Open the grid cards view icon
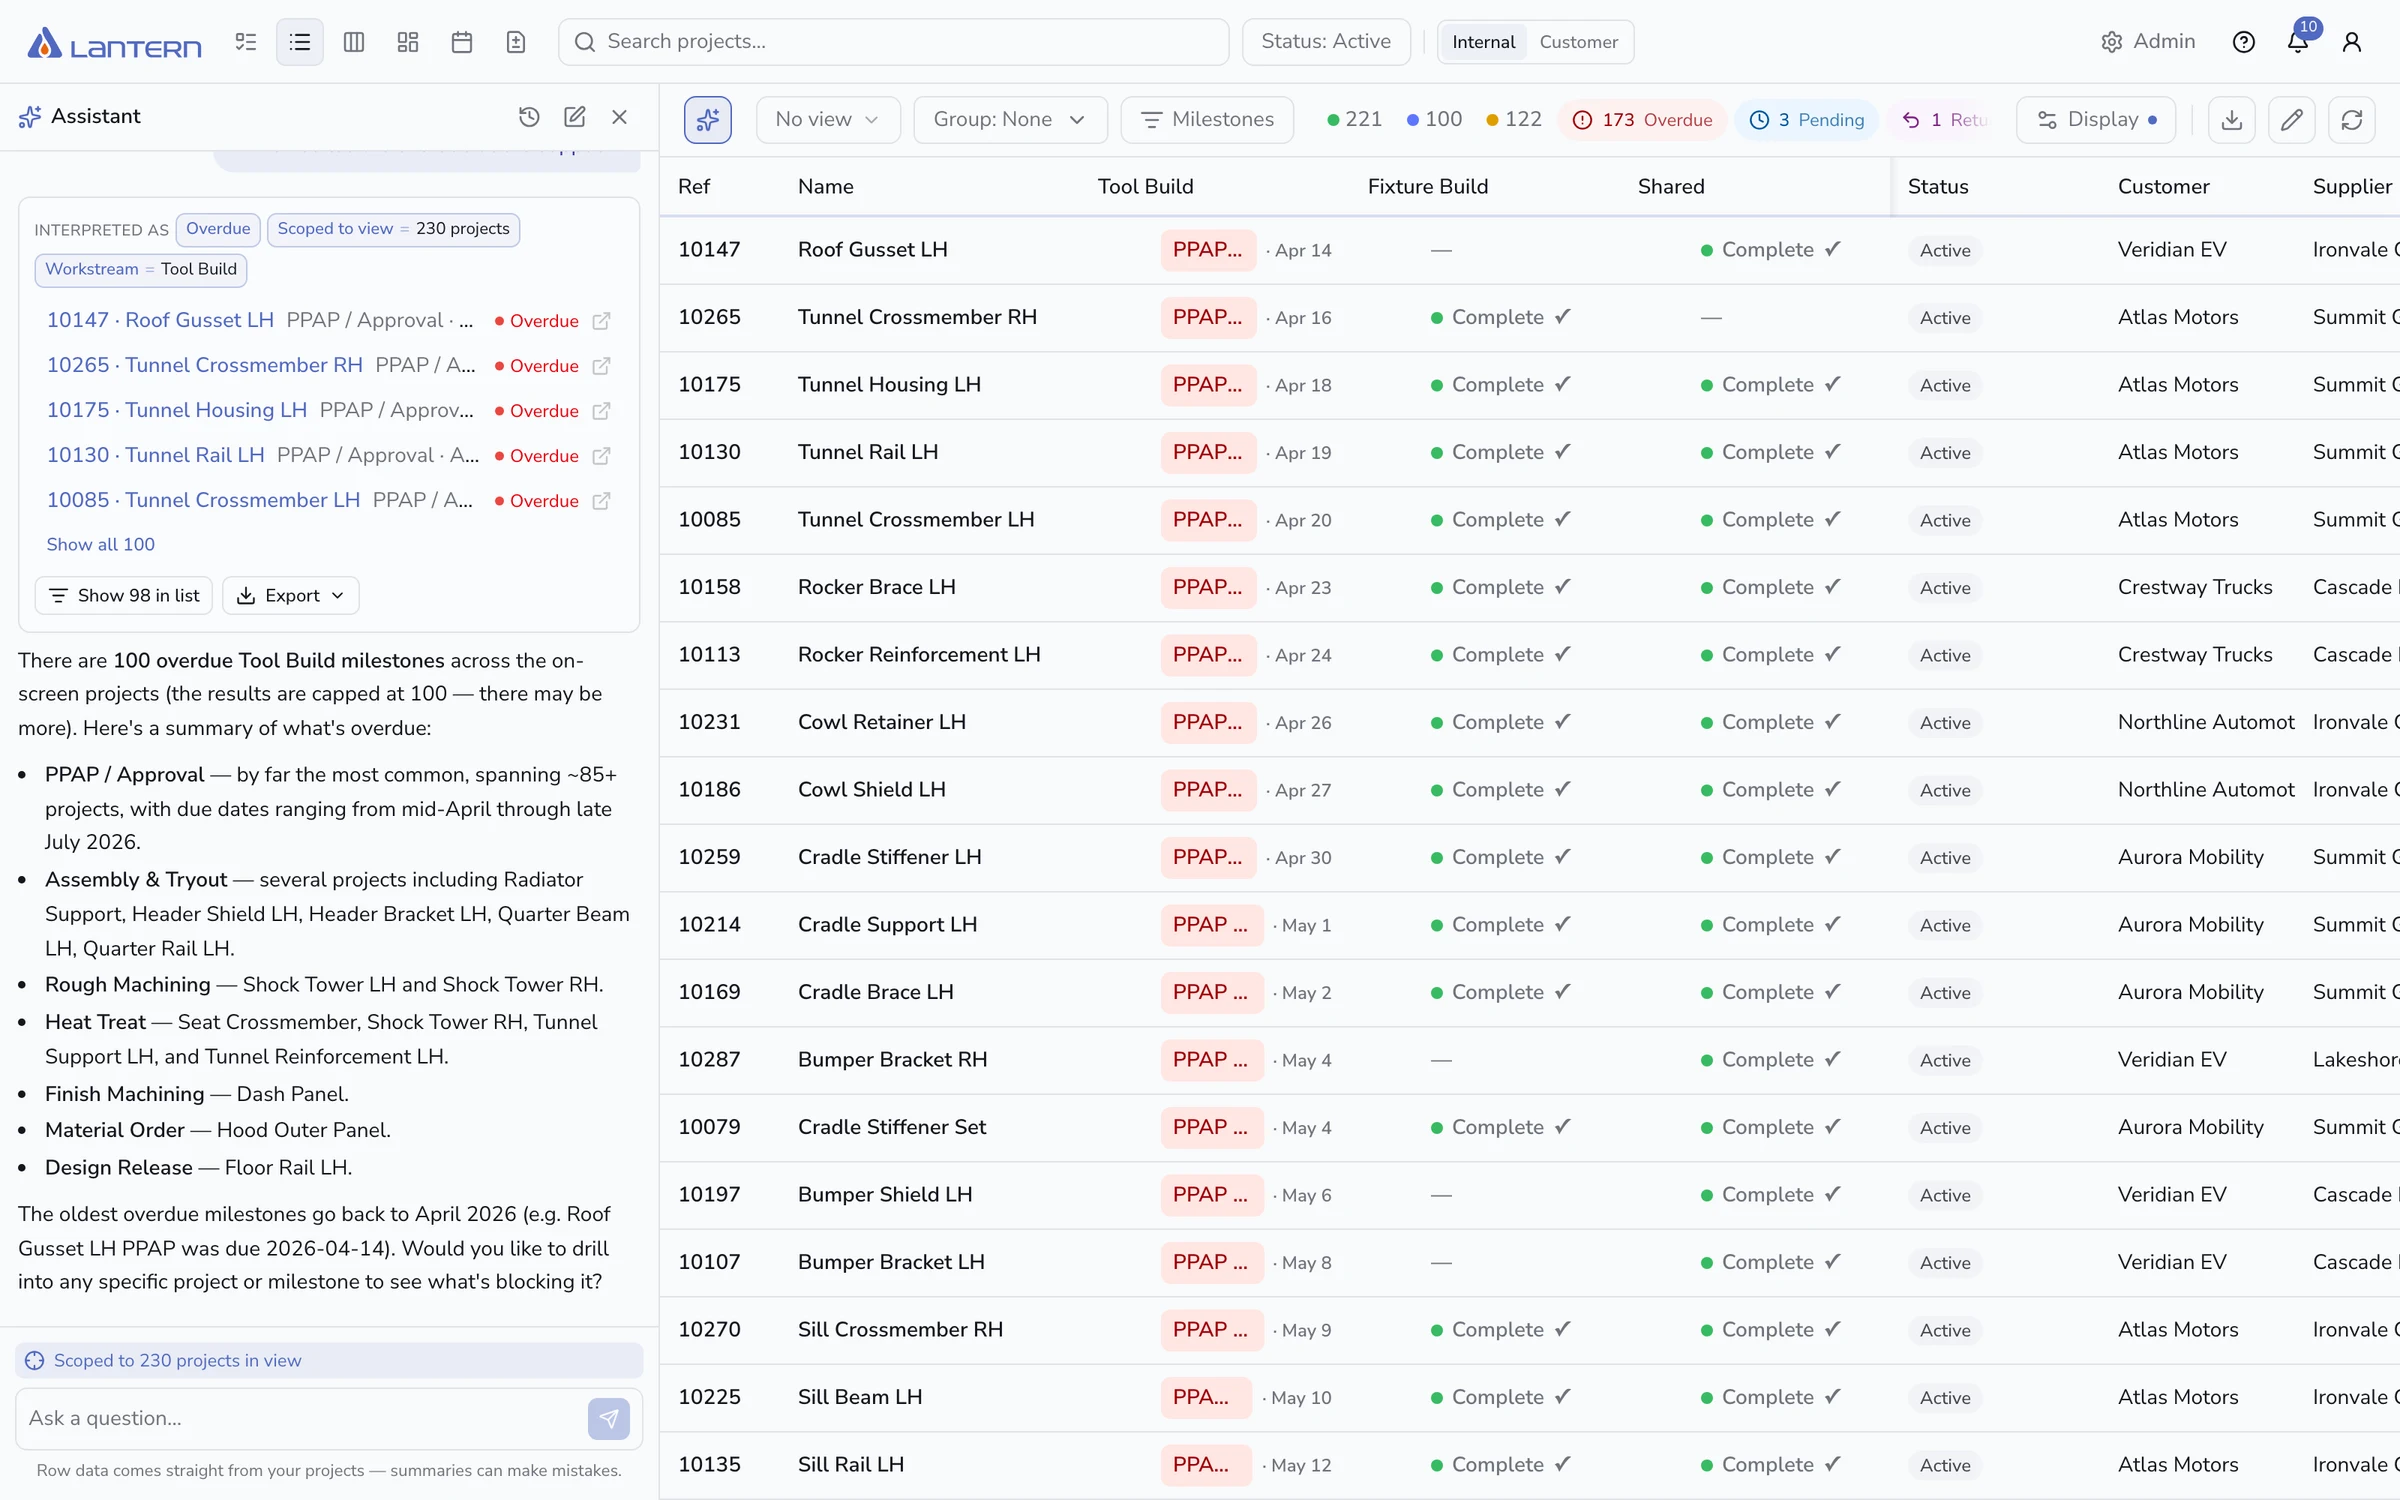The height and width of the screenshot is (1500, 2400). coord(407,42)
